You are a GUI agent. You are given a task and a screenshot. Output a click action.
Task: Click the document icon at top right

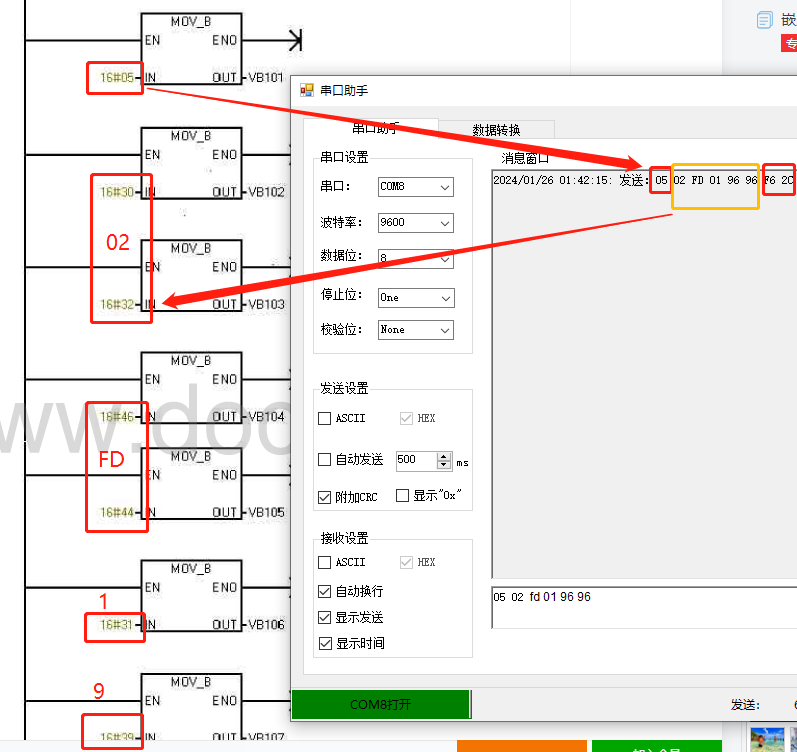click(x=764, y=20)
